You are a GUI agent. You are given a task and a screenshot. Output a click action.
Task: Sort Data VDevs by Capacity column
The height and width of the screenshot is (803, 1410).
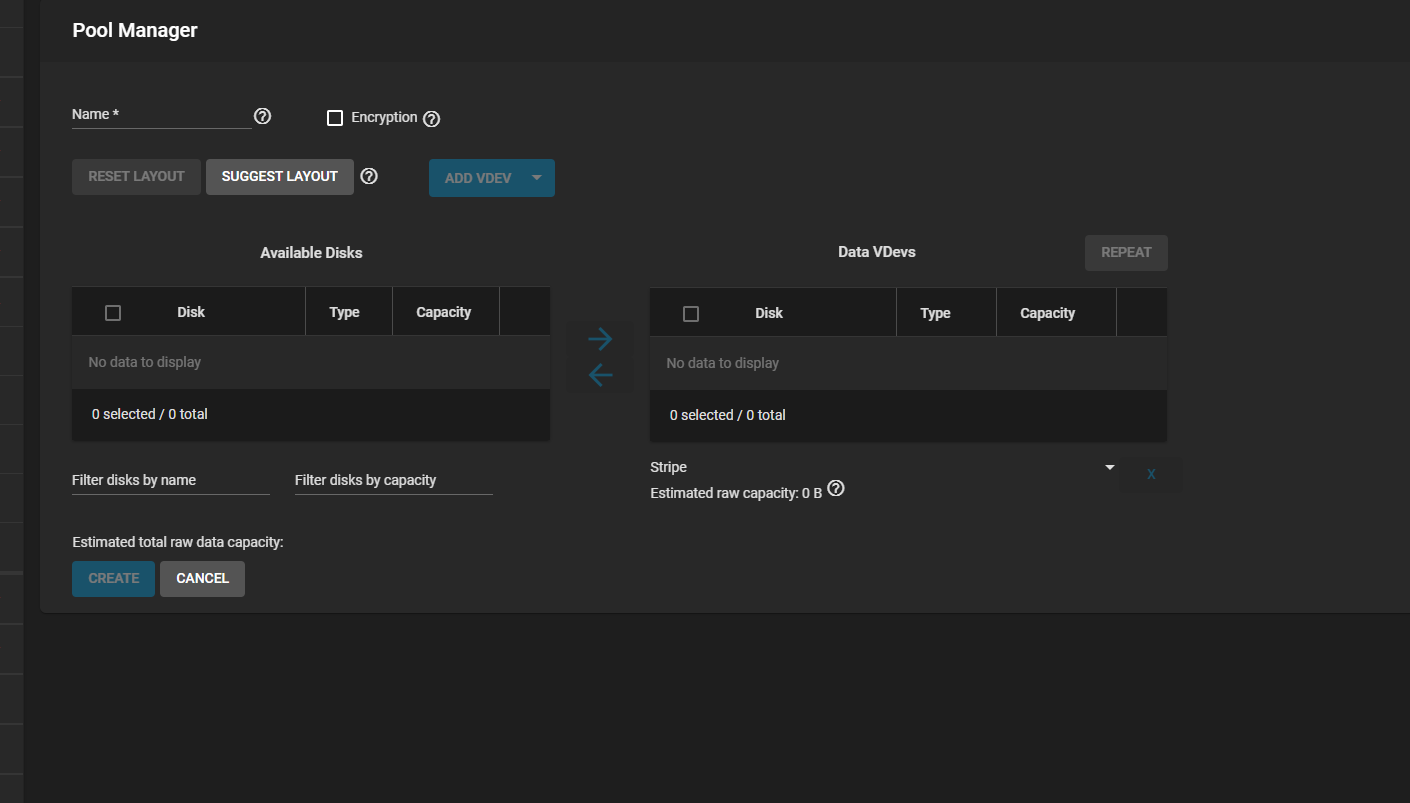[1048, 313]
